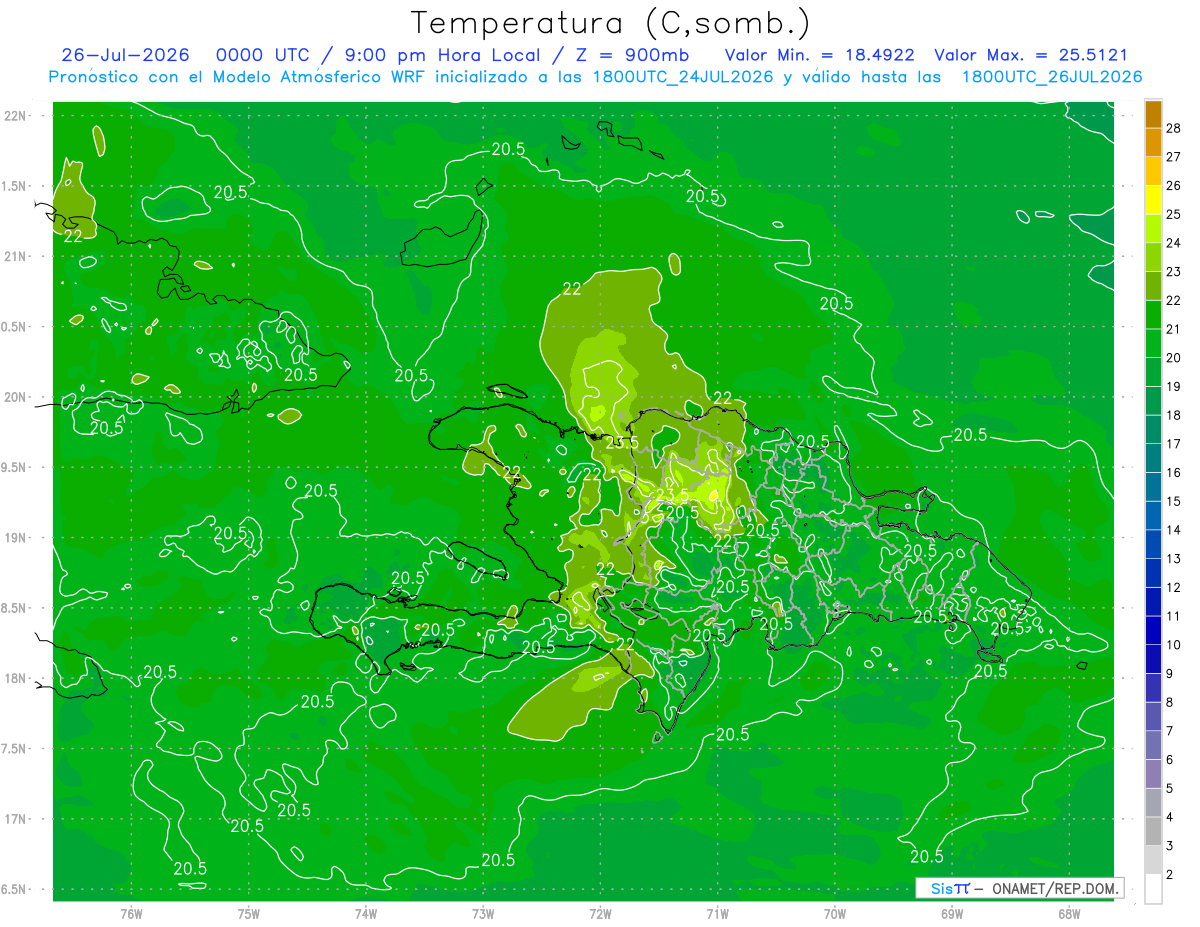
Task: Click legend value 17 on the color scale
Action: click(x=1173, y=444)
